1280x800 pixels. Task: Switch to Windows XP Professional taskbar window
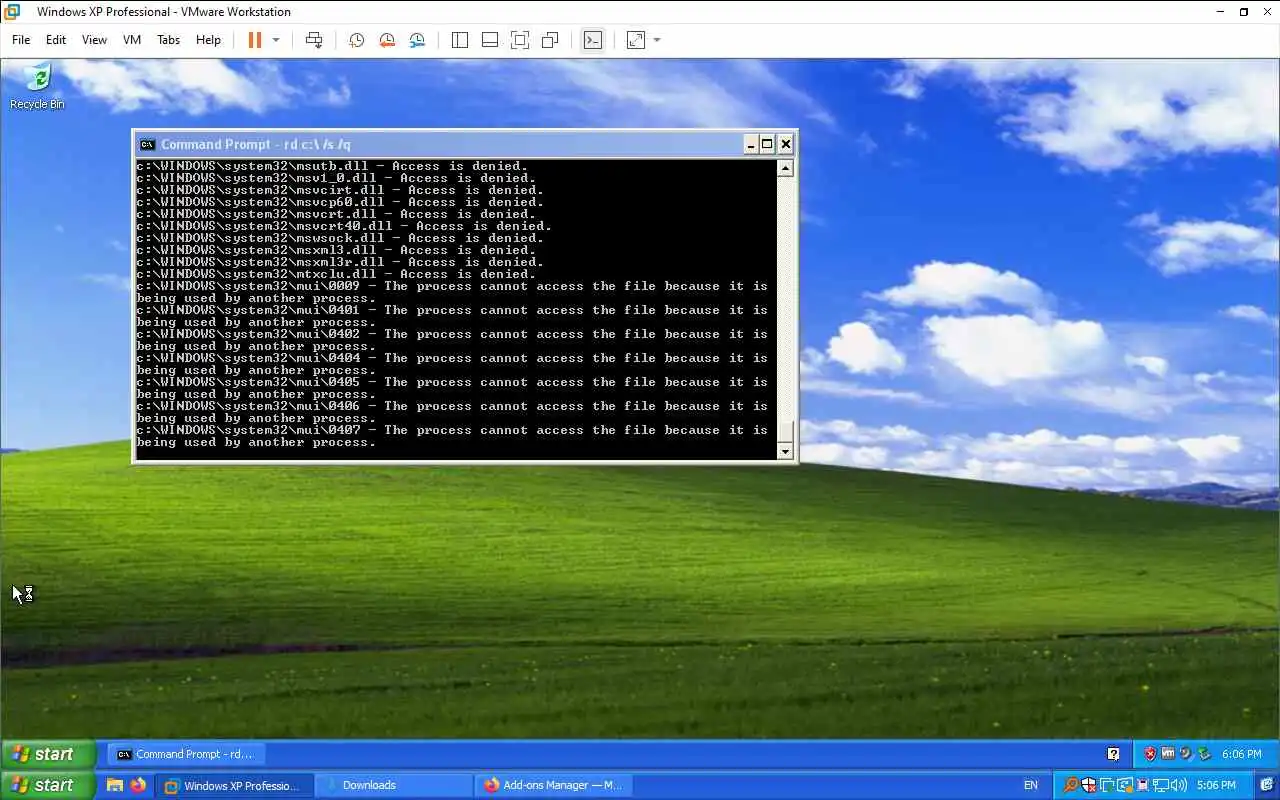pyautogui.click(x=234, y=785)
